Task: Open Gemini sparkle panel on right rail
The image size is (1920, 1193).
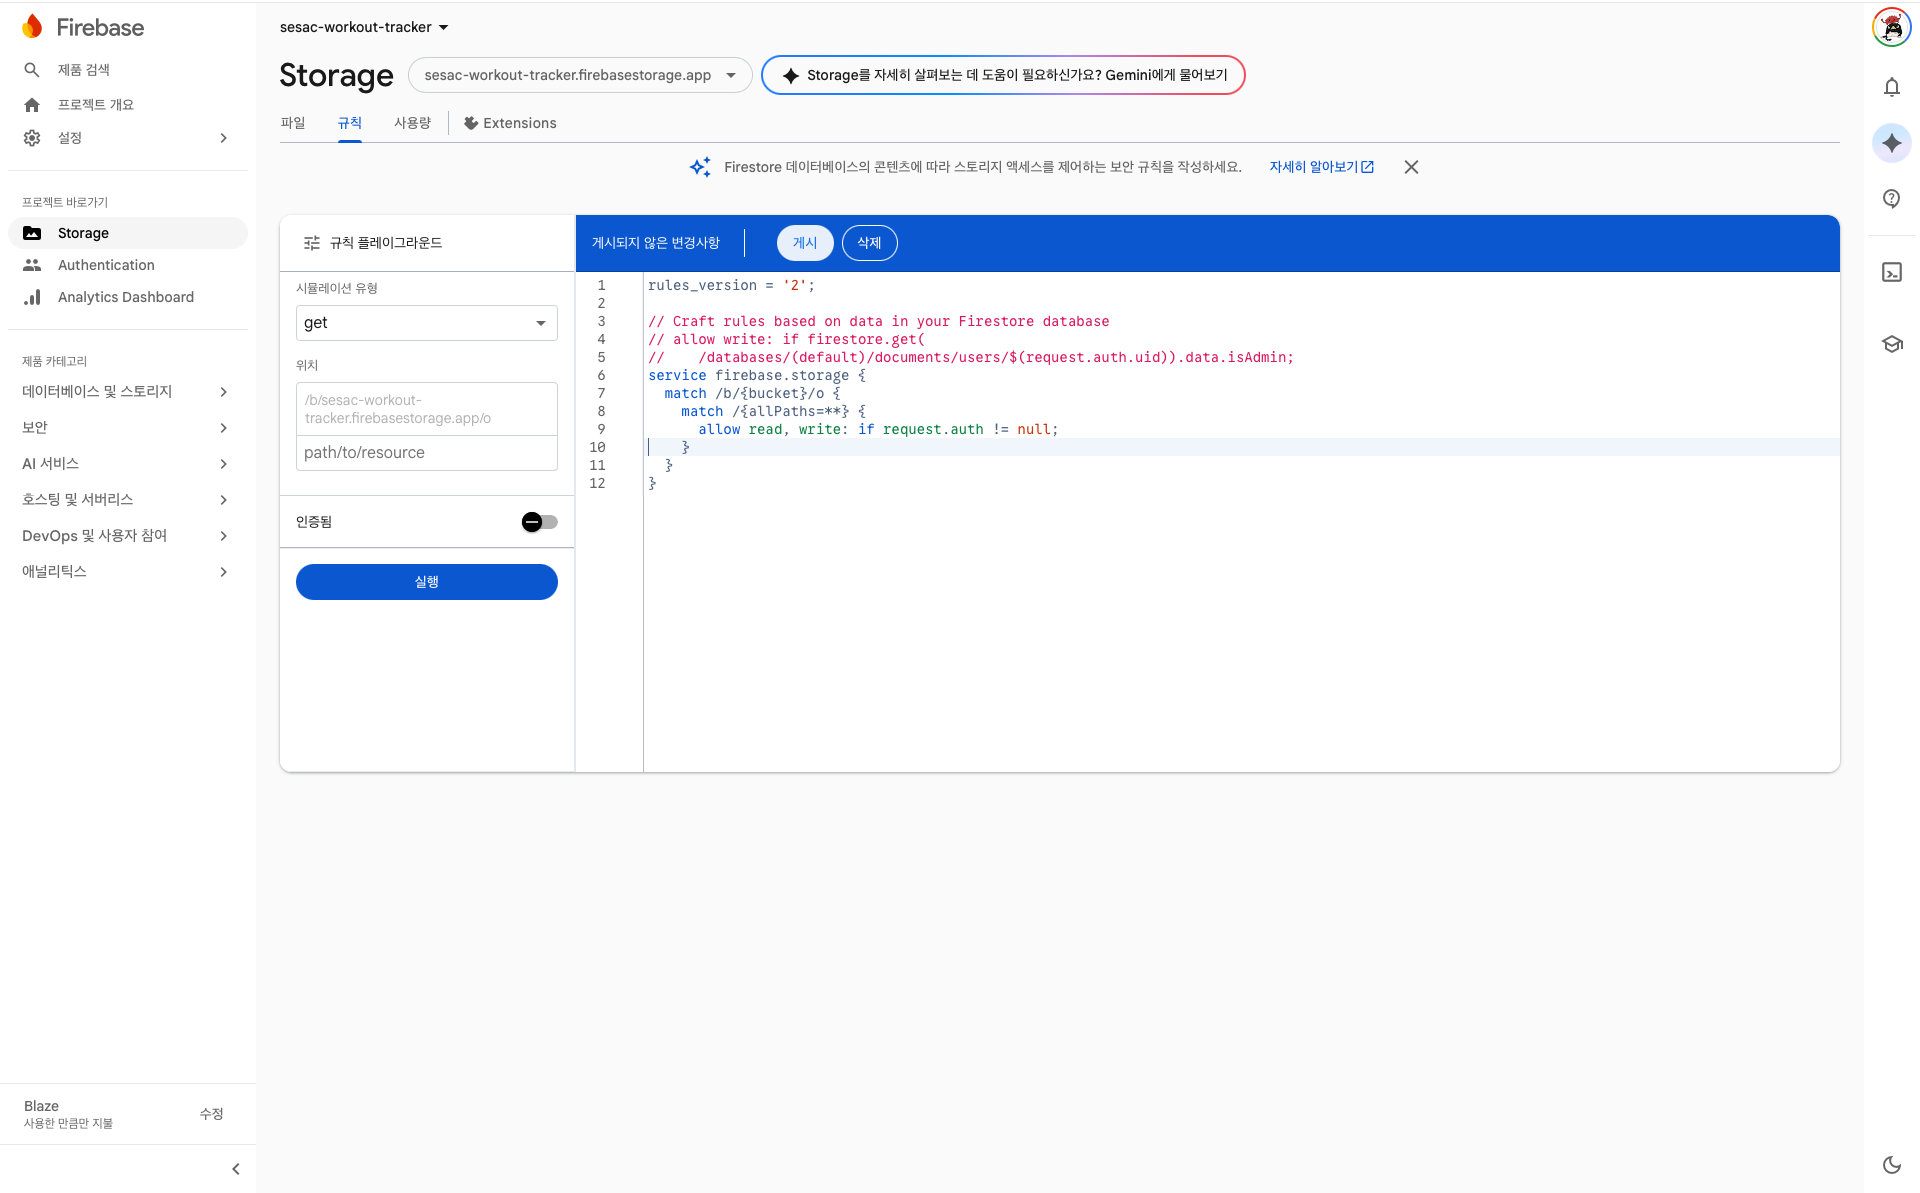Action: 1892,143
